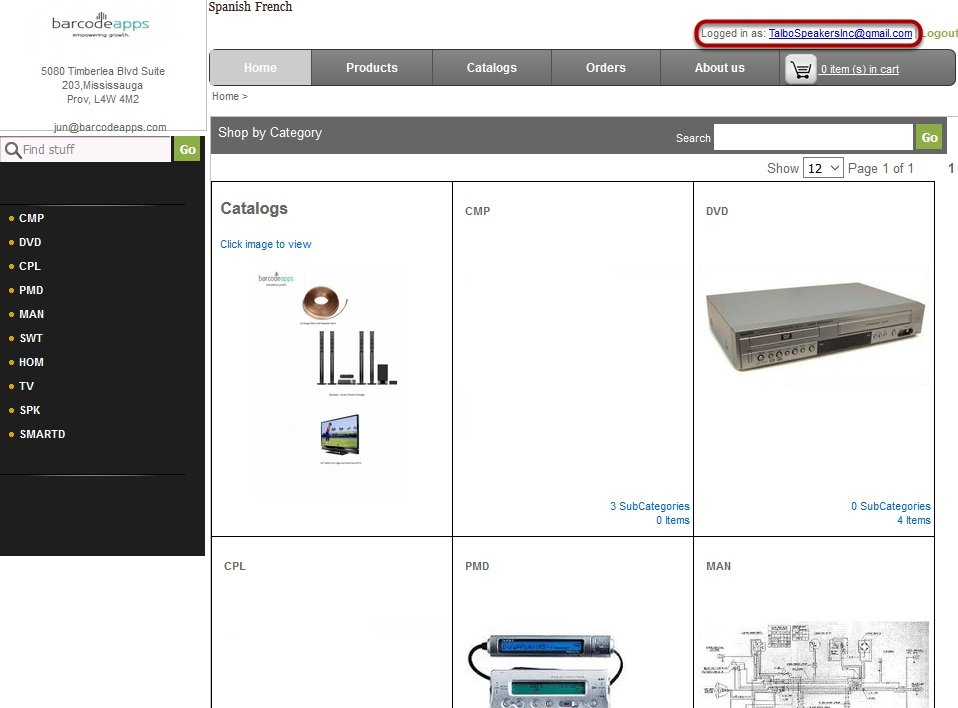
Task: Focus the Shop by Category search field
Action: [x=813, y=137]
